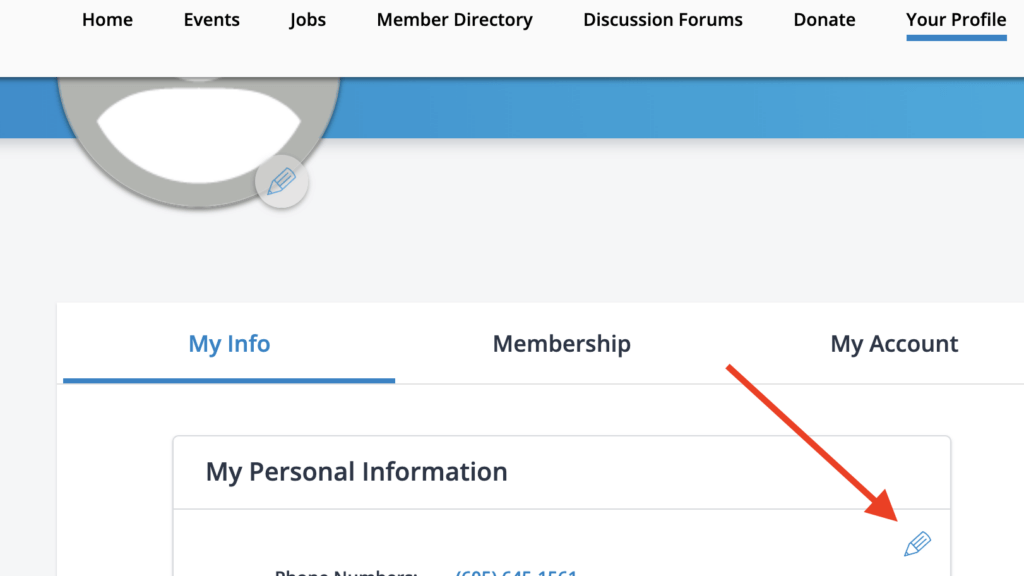This screenshot has height=576, width=1024.
Task: Return to the Home page
Action: coord(107,19)
